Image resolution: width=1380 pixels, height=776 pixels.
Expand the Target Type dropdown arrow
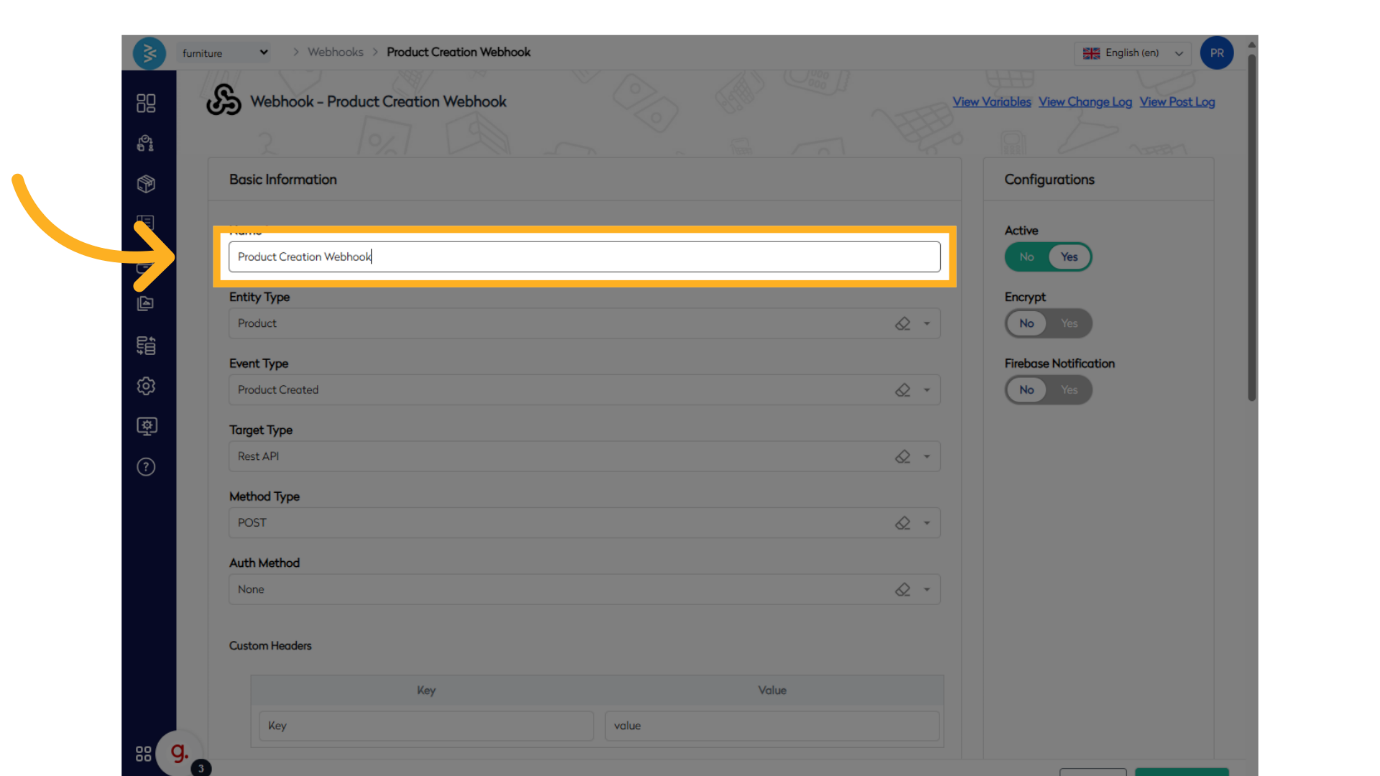click(x=927, y=457)
